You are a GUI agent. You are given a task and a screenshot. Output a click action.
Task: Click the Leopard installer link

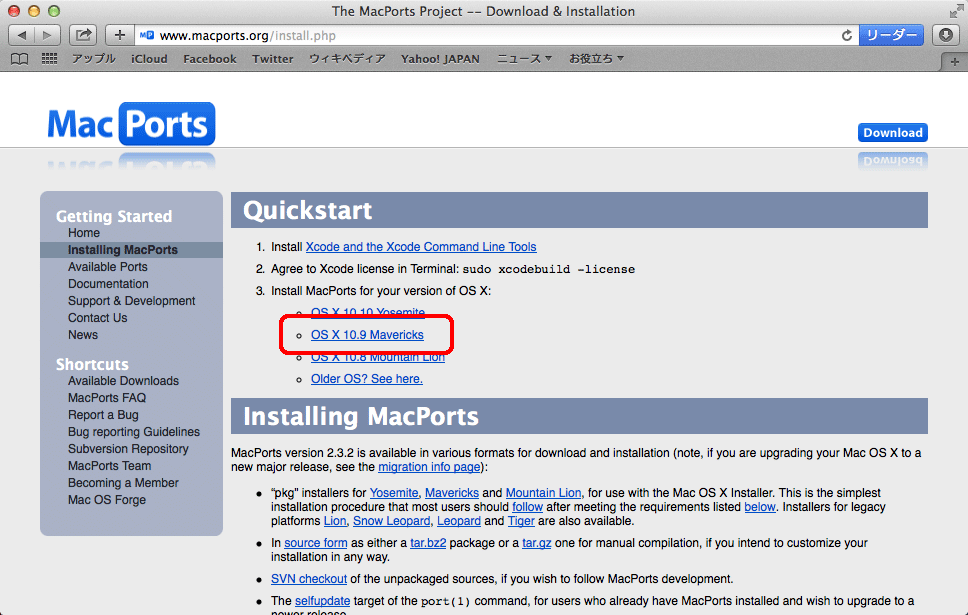click(459, 521)
